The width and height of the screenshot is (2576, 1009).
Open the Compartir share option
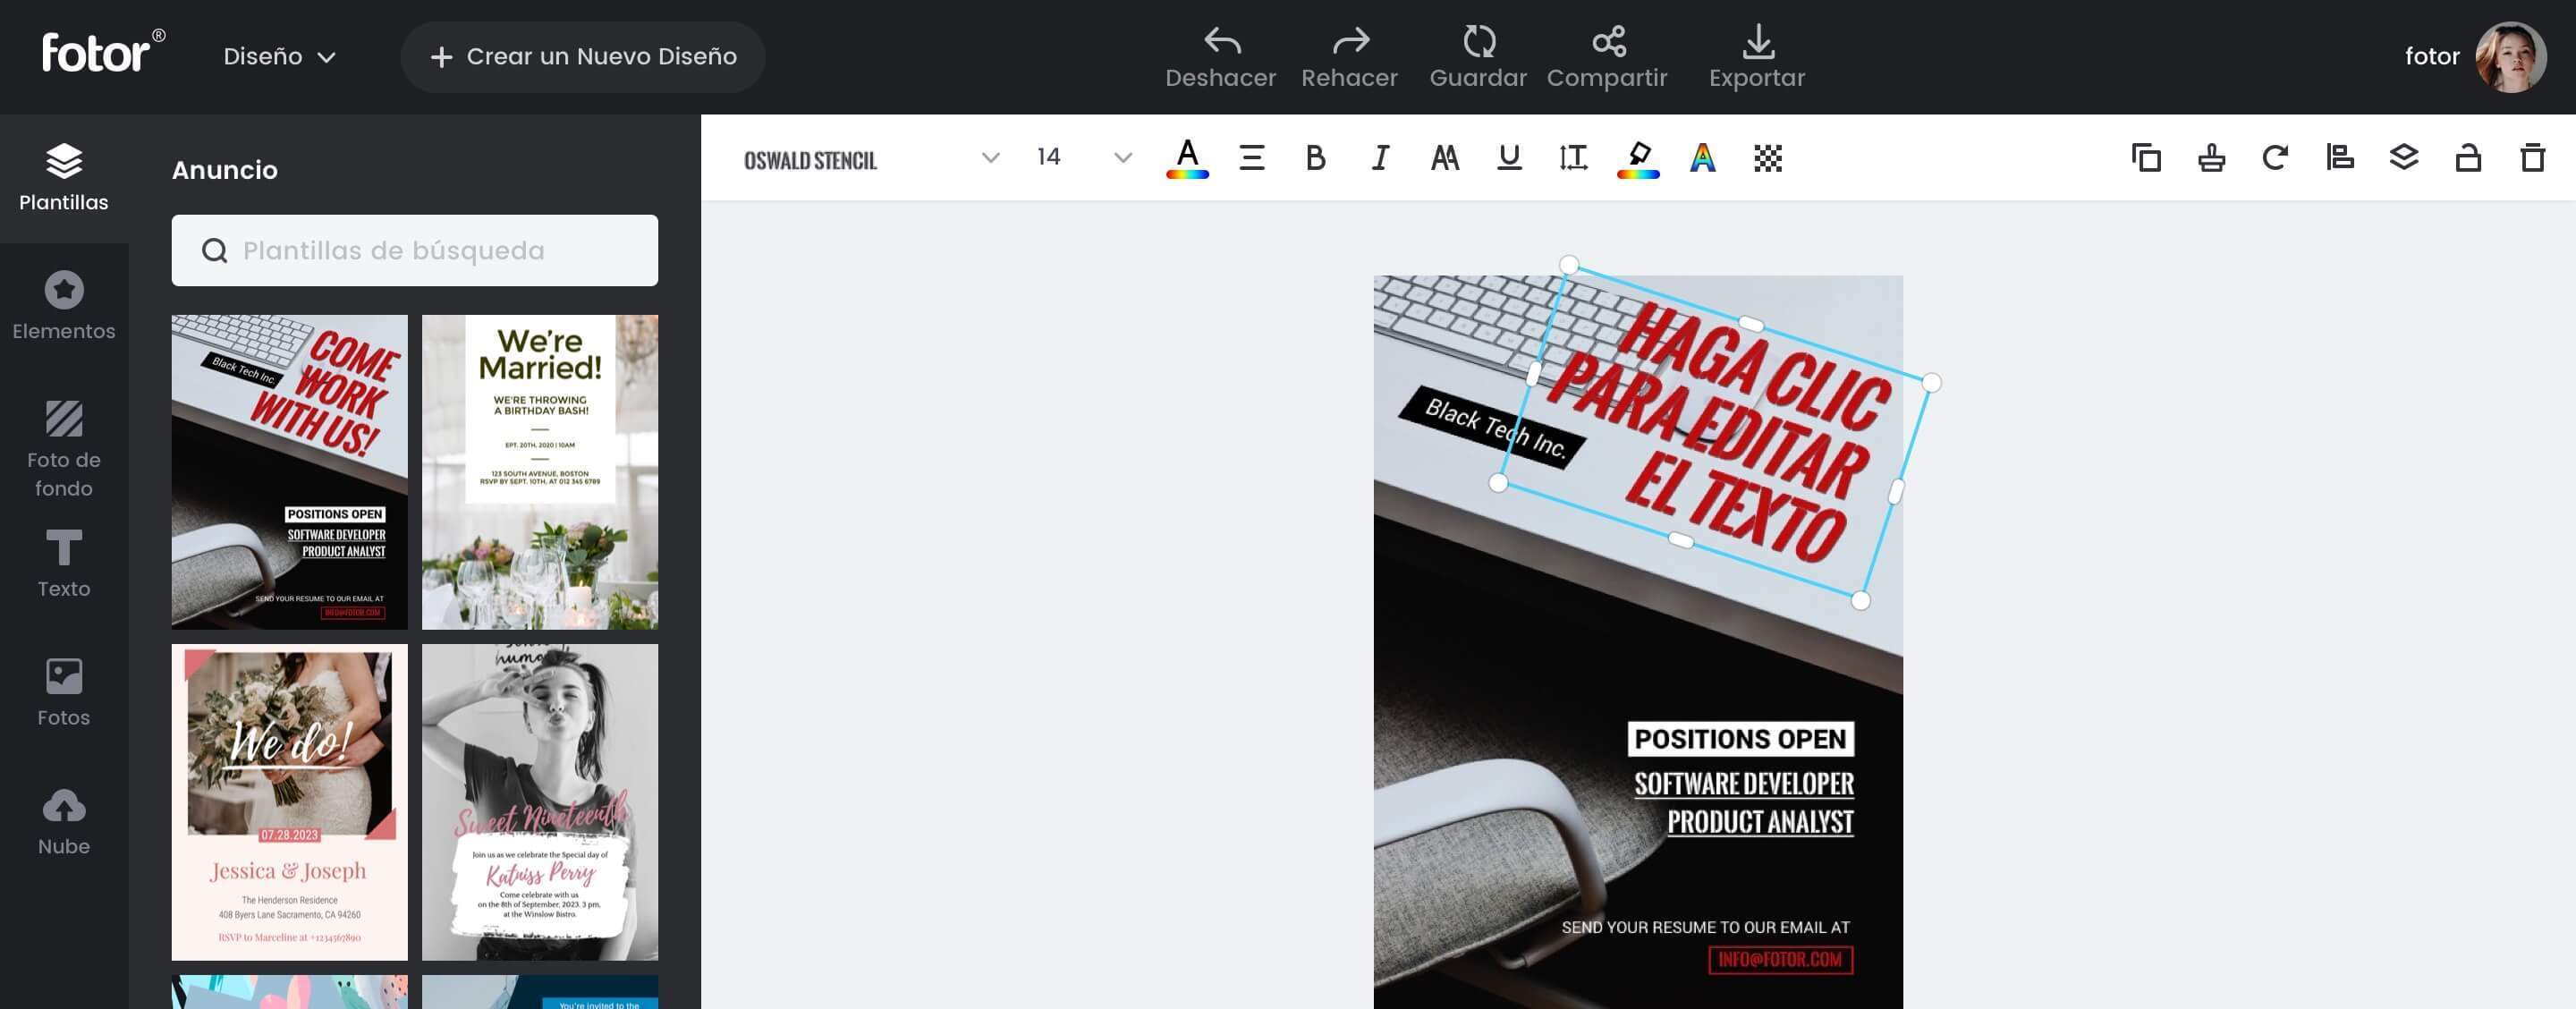click(1607, 56)
